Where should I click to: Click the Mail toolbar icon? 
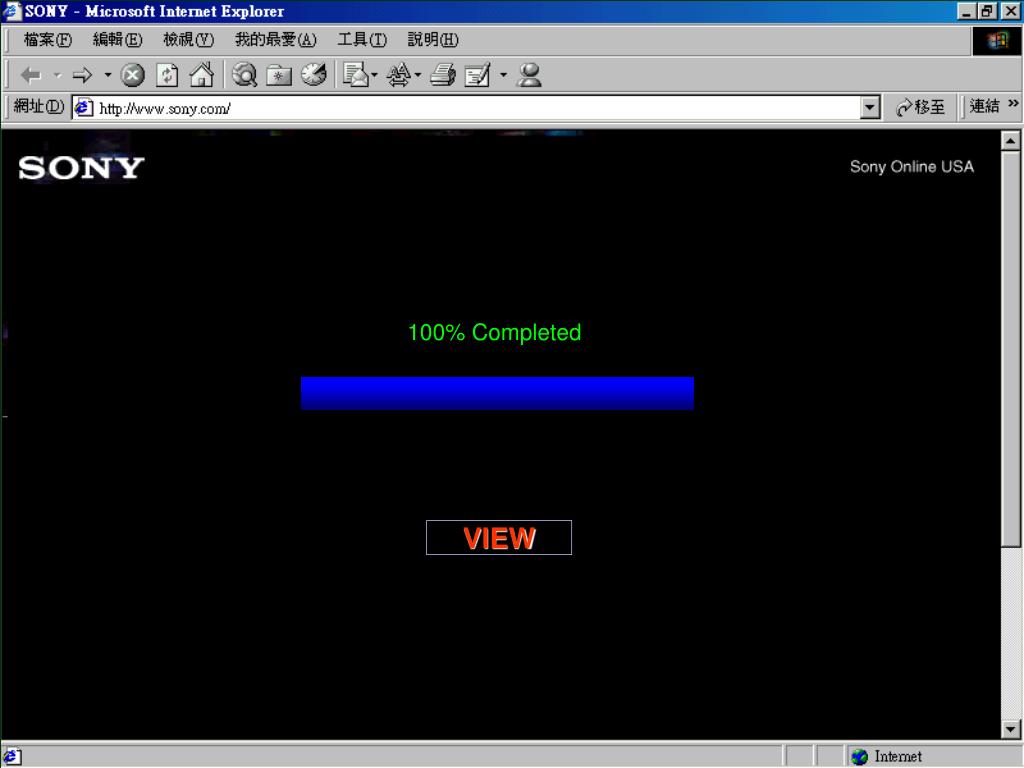[356, 75]
